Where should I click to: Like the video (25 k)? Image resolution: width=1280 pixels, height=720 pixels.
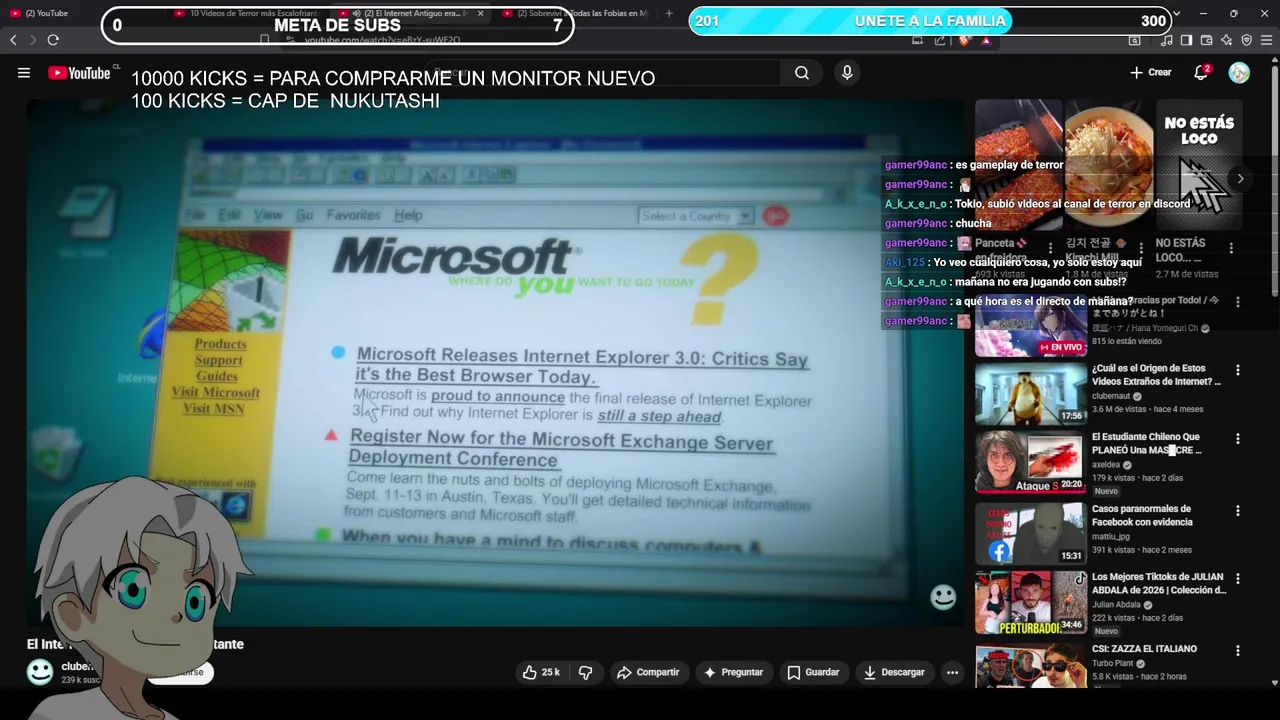pos(541,673)
